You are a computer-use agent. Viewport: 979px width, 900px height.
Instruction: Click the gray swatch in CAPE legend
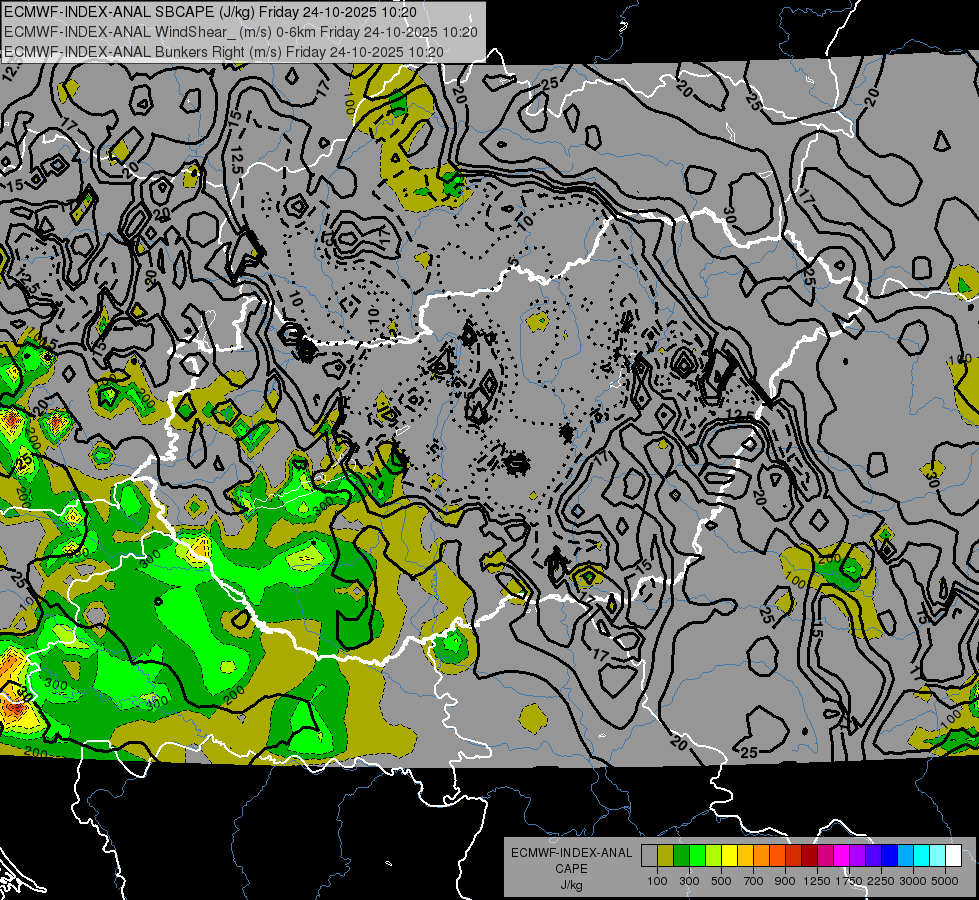(x=649, y=856)
